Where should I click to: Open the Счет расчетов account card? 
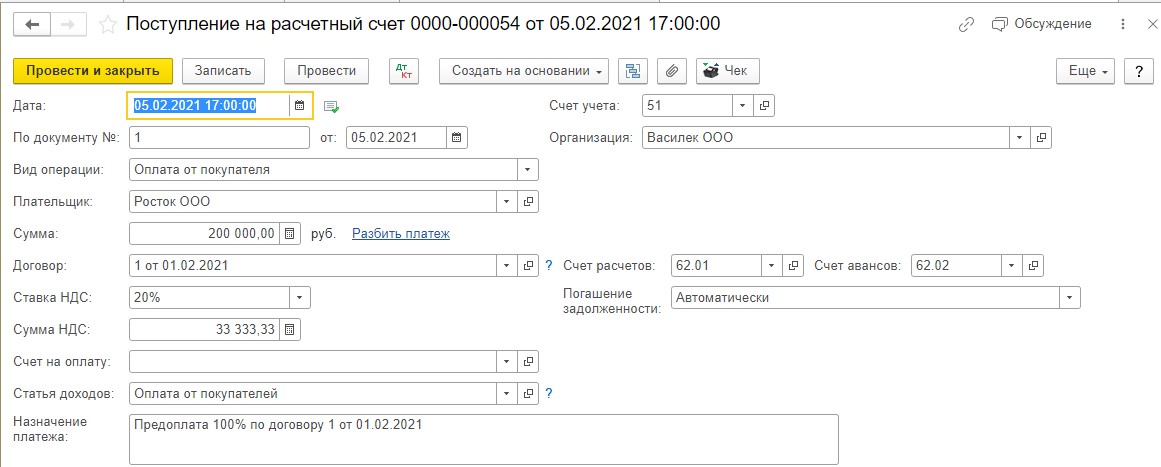tap(794, 265)
